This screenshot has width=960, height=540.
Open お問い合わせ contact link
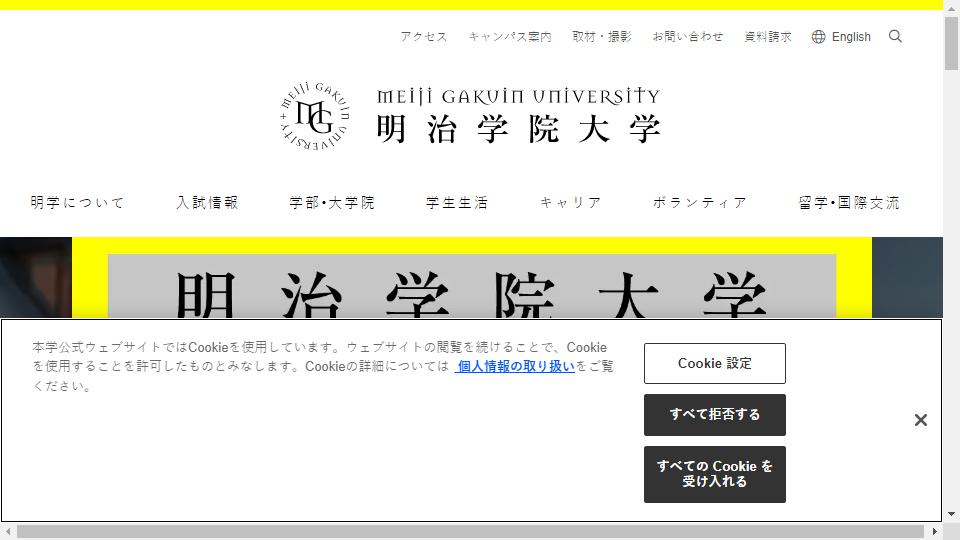[688, 37]
